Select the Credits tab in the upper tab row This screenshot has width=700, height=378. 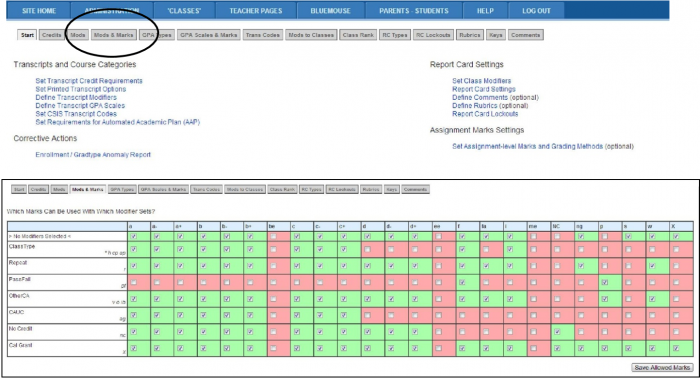click(51, 35)
